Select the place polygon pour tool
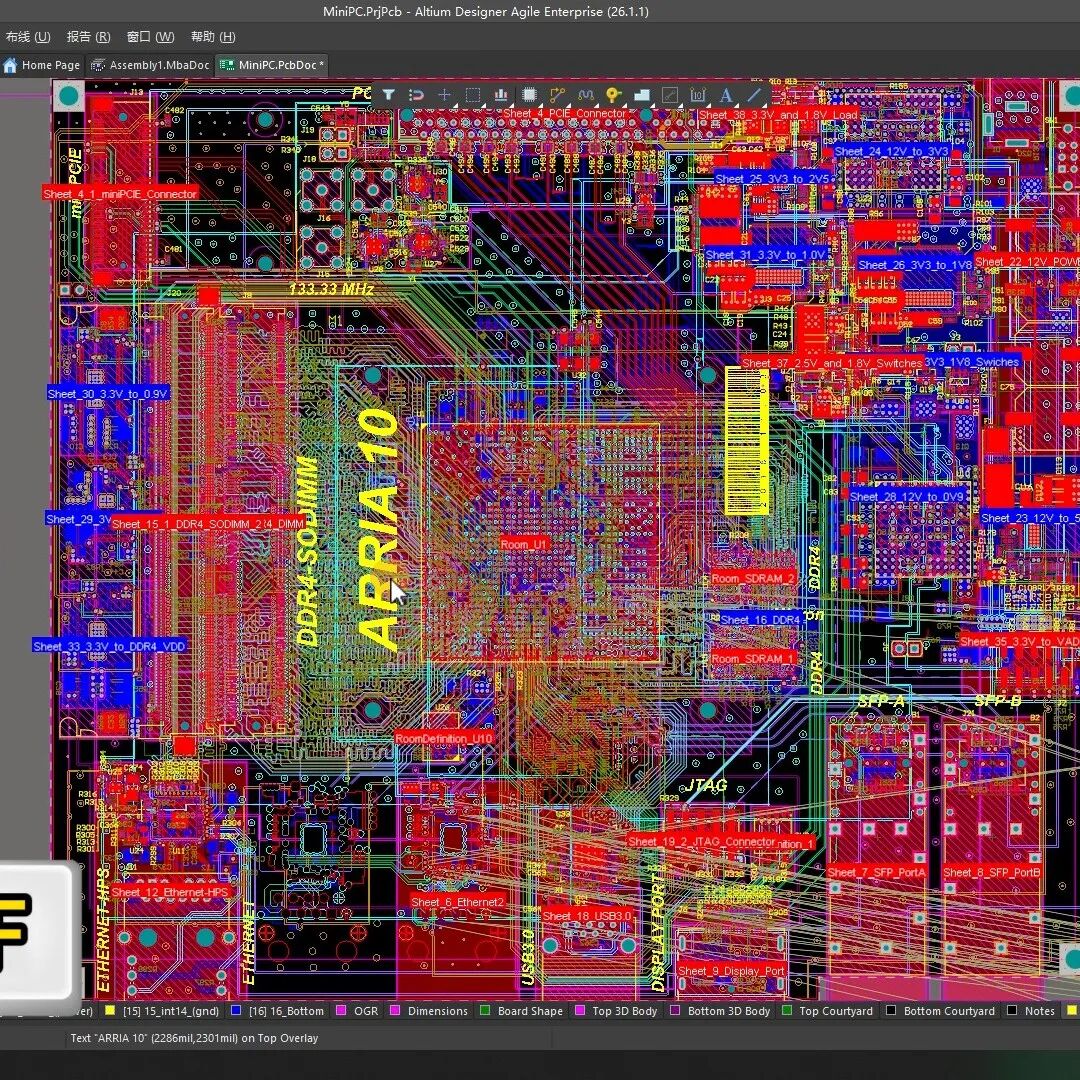 click(x=641, y=95)
